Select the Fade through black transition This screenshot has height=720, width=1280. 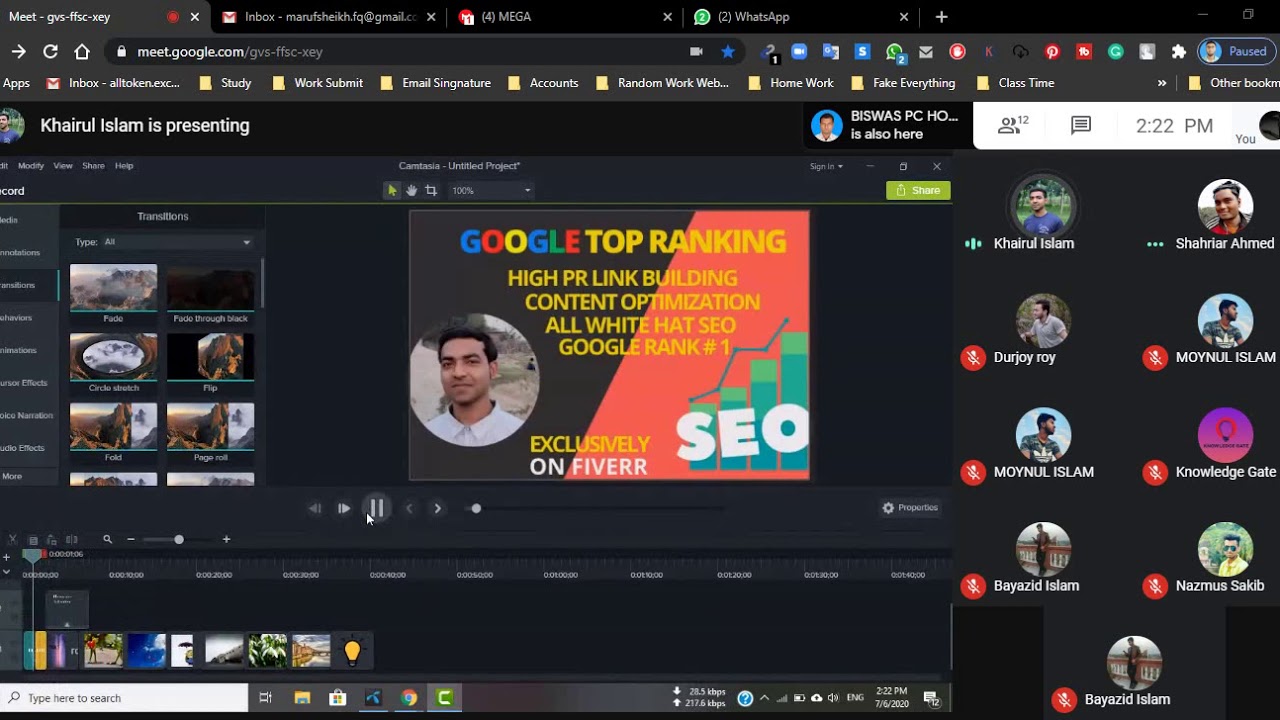(x=210, y=288)
